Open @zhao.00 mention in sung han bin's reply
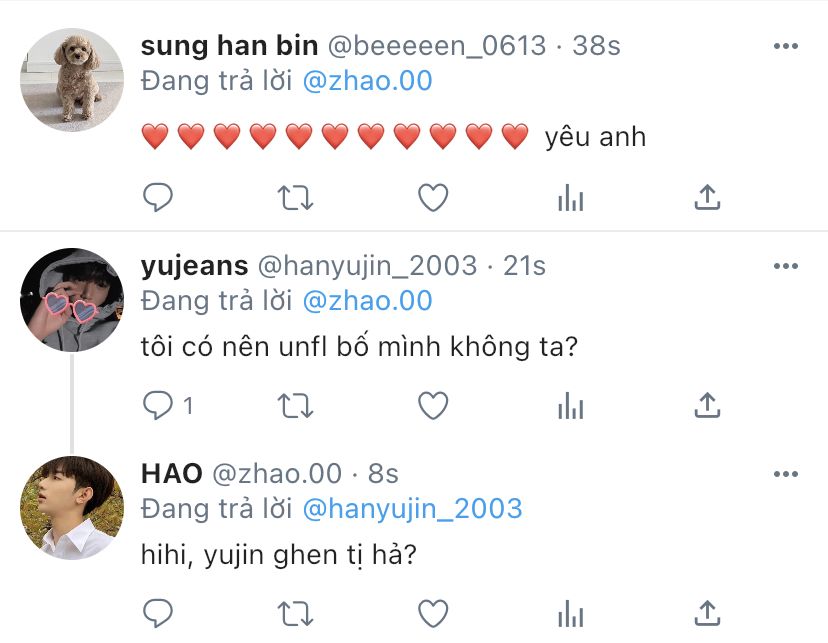 368,81
